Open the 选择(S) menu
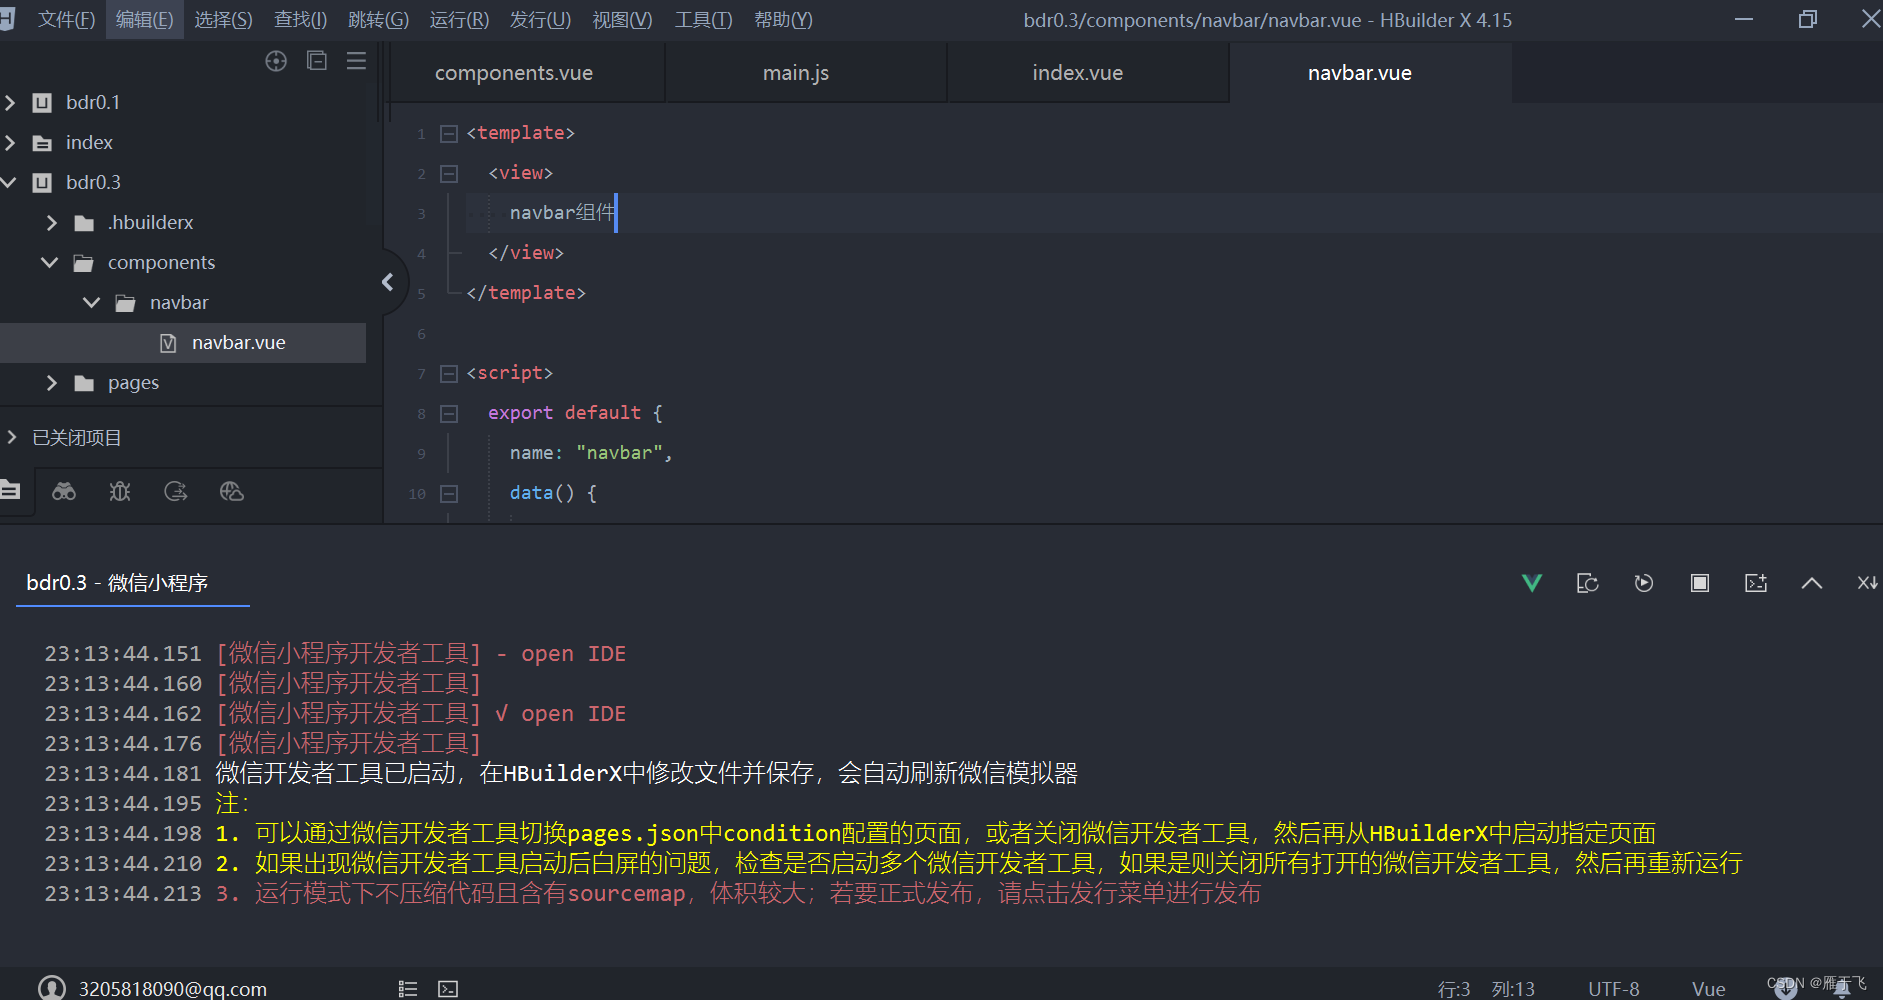The width and height of the screenshot is (1883, 1000). pos(223,20)
